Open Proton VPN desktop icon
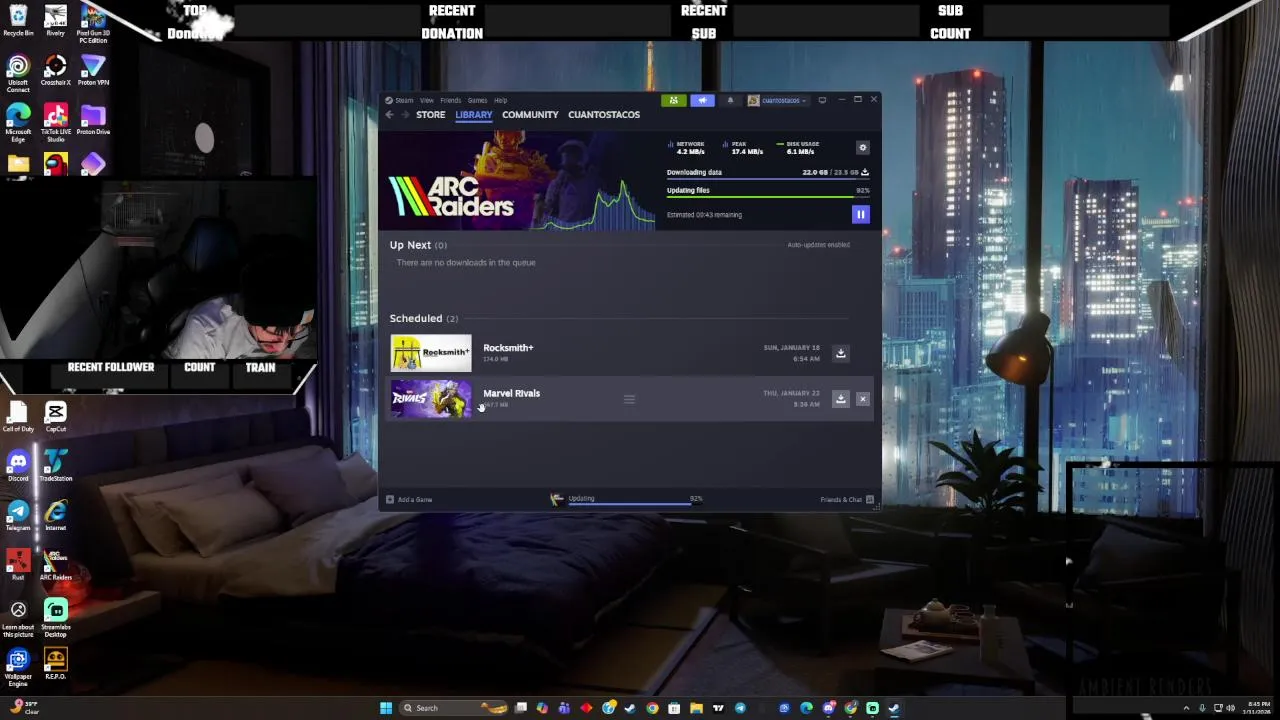Image resolution: width=1280 pixels, height=720 pixels. point(93,70)
